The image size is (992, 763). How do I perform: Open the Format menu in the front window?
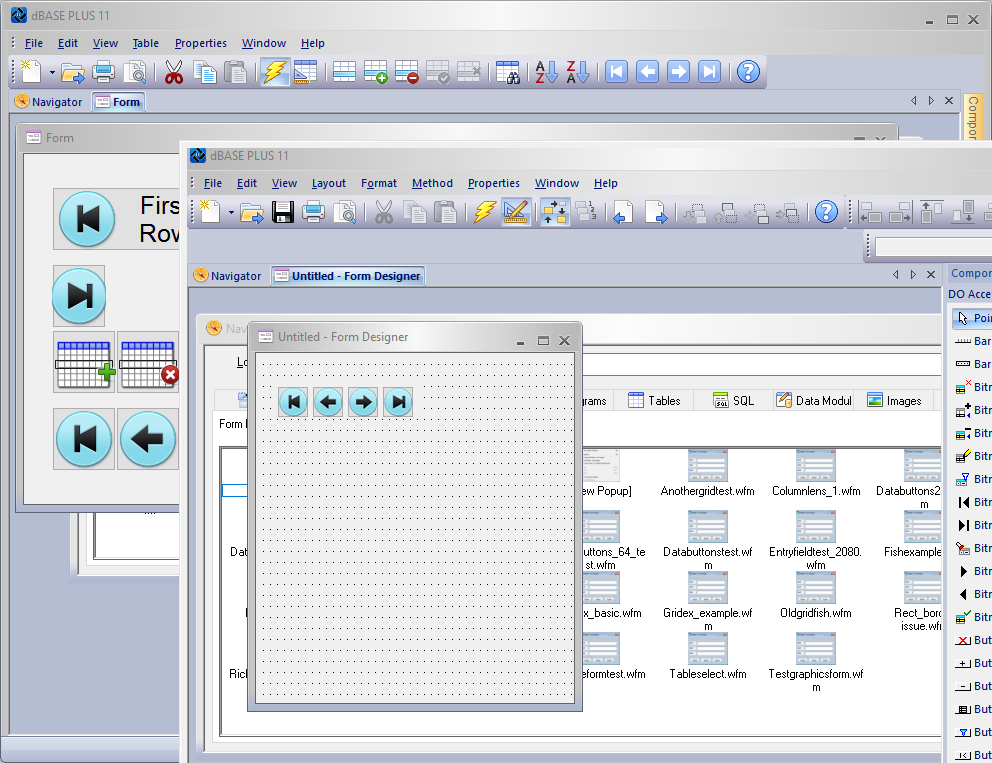(x=379, y=183)
